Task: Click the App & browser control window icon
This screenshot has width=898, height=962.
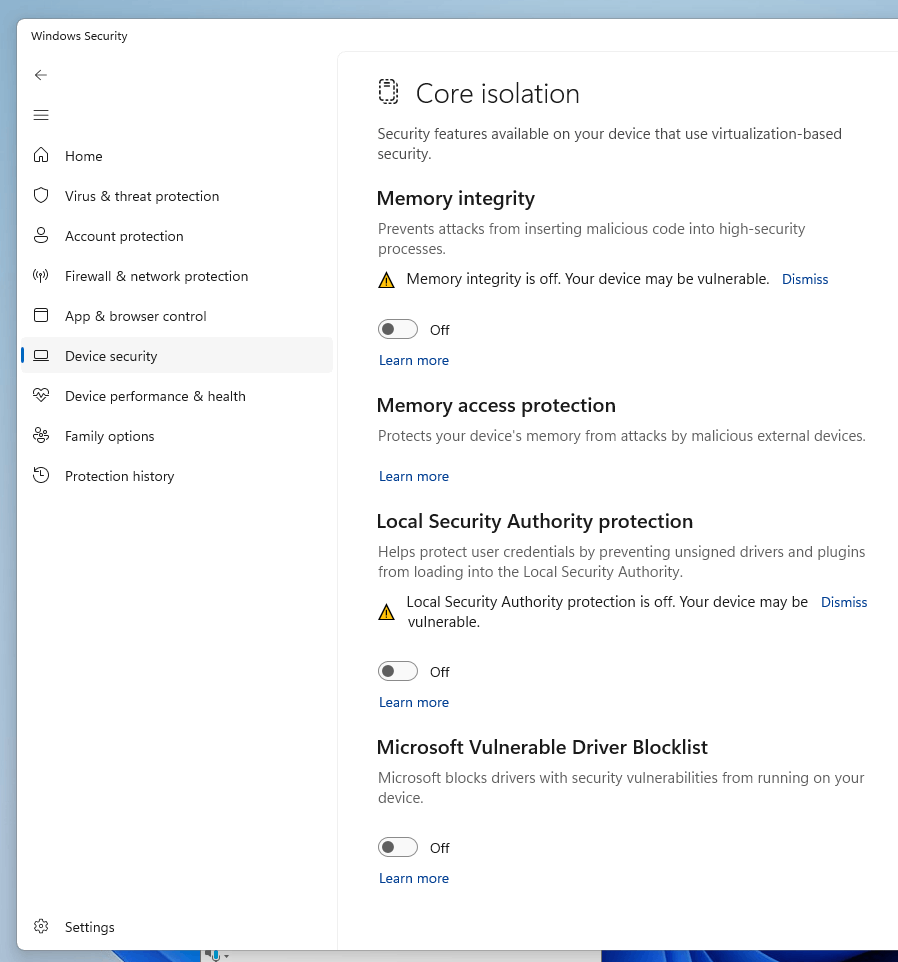Action: 41,315
